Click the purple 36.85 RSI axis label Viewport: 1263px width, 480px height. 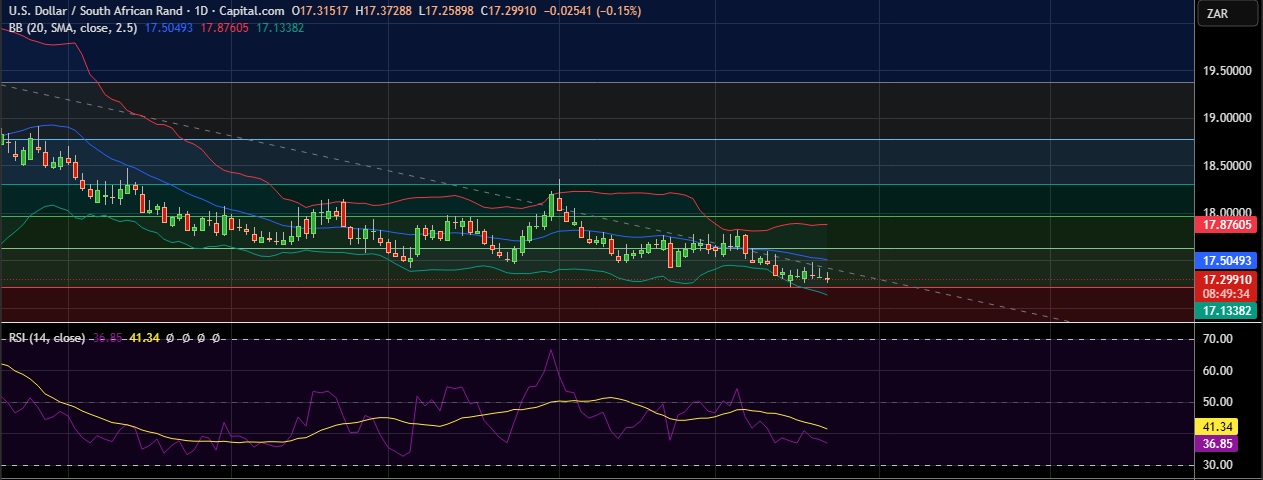1220,443
